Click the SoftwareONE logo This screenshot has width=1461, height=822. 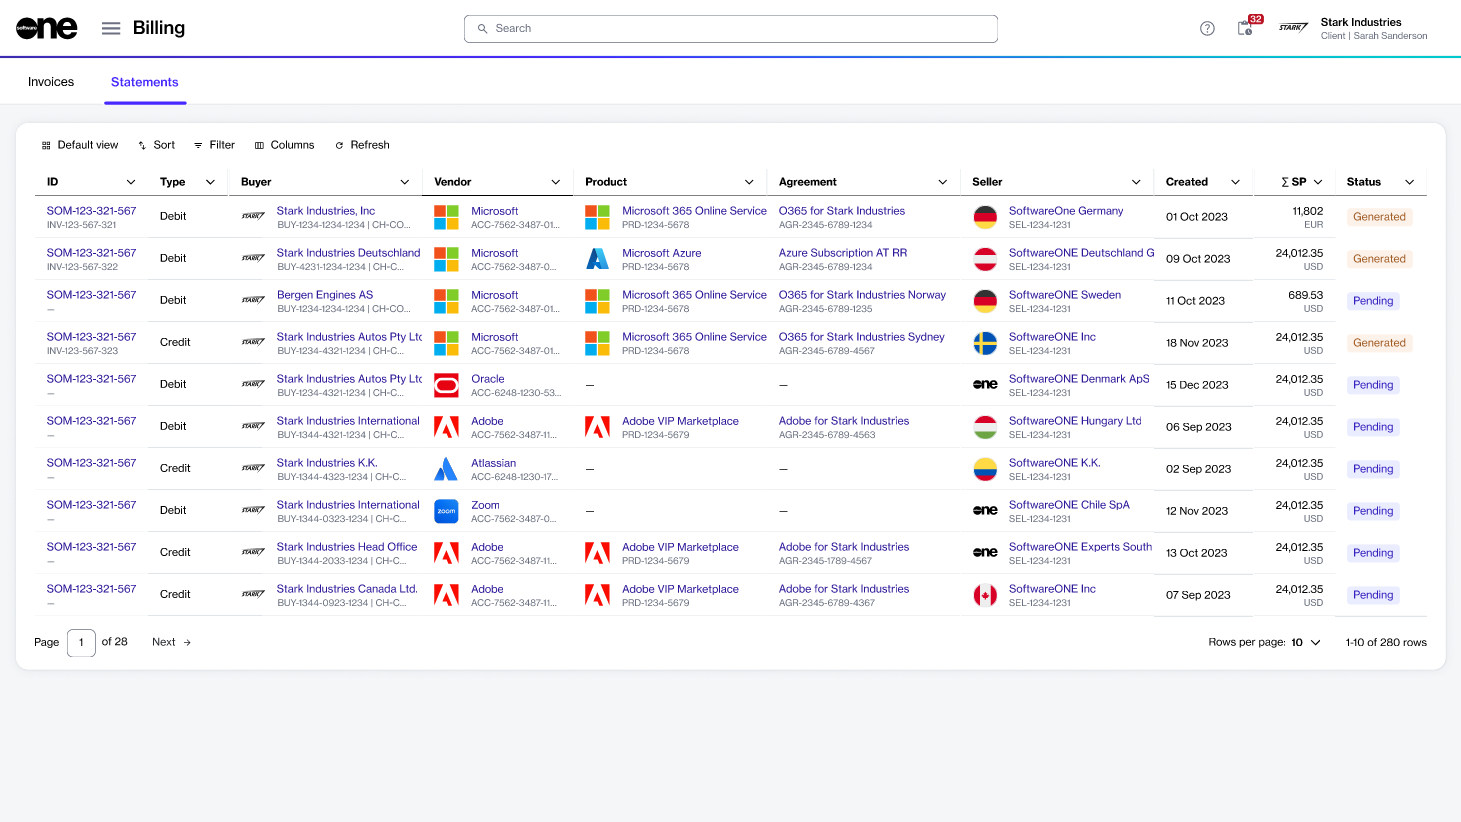[x=47, y=28]
